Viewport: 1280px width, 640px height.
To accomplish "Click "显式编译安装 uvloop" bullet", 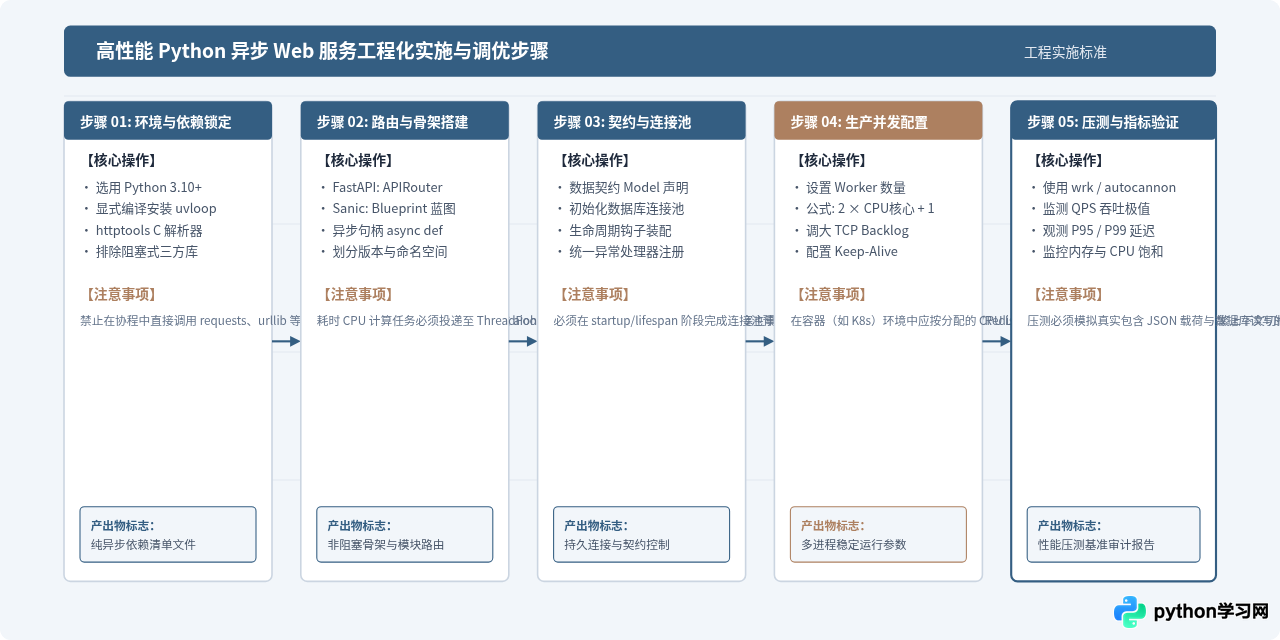I will 155,209.
